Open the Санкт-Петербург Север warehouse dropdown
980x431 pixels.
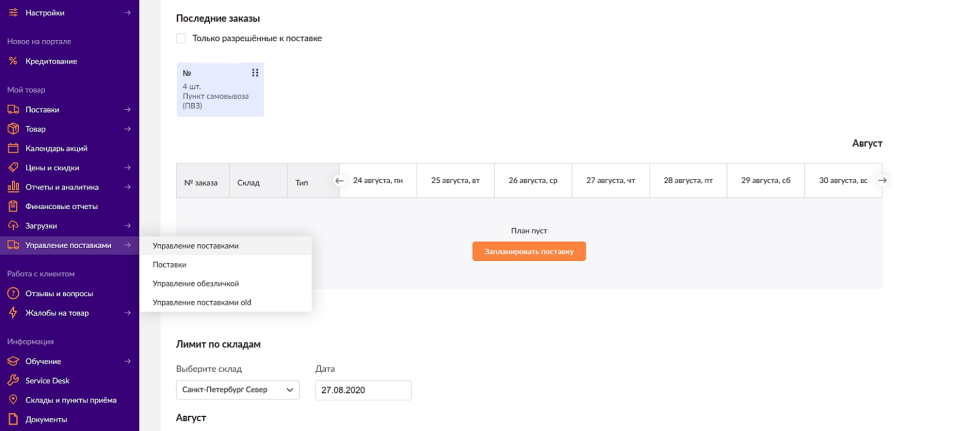[237, 390]
